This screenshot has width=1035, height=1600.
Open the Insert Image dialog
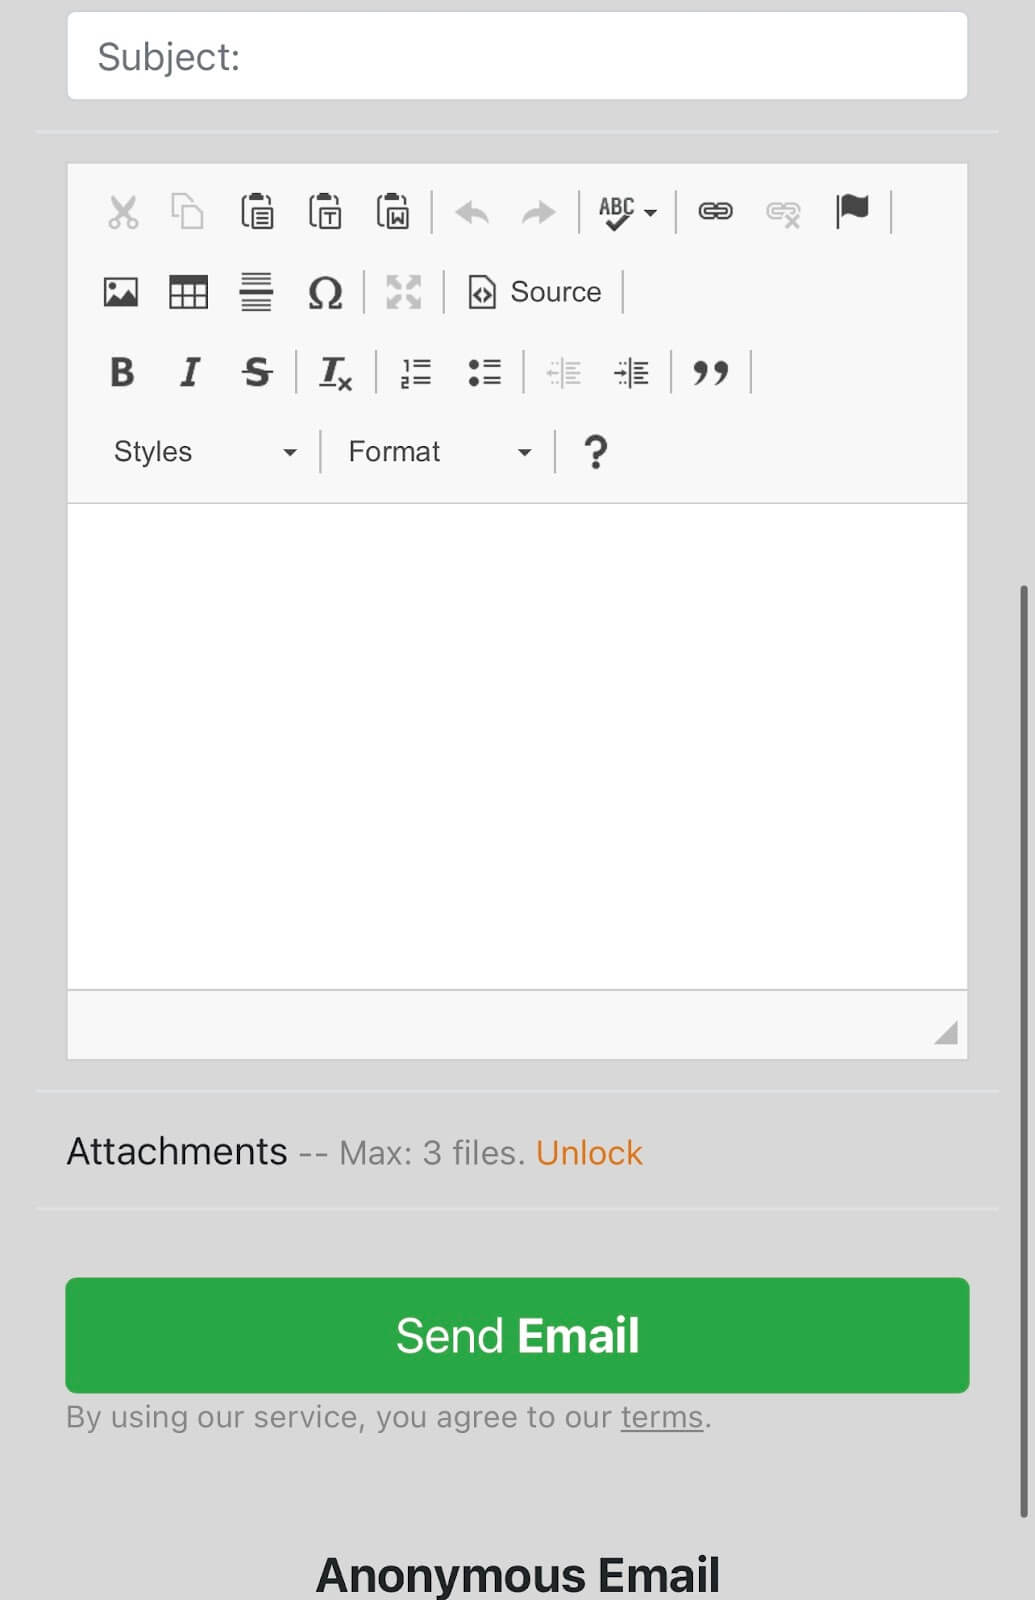(120, 292)
